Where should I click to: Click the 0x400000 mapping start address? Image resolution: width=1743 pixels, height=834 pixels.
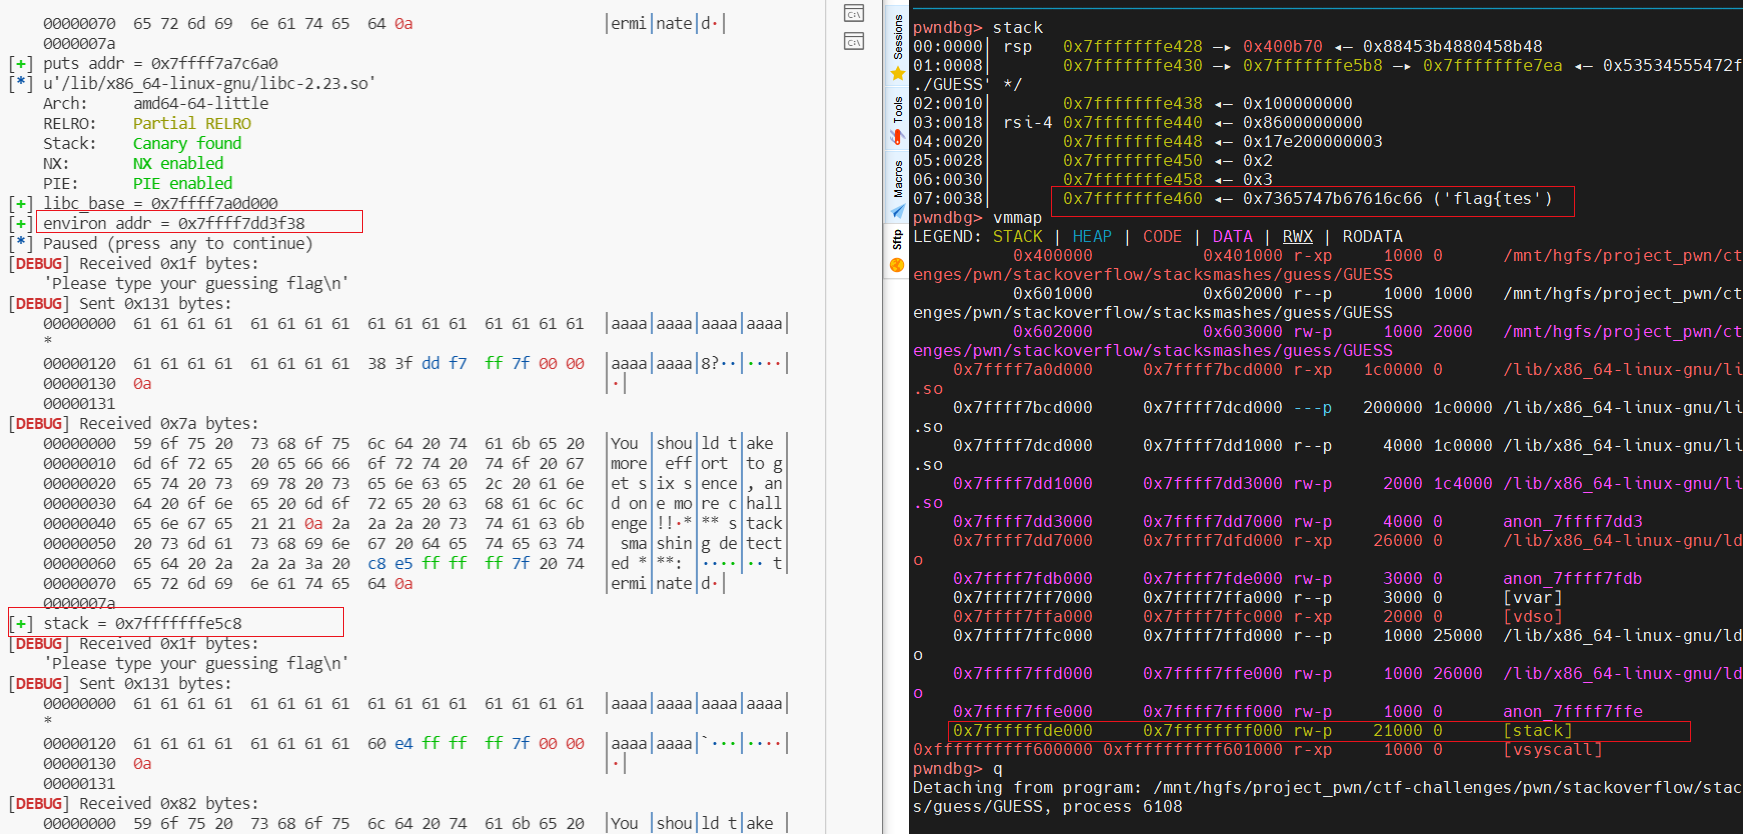click(1053, 255)
